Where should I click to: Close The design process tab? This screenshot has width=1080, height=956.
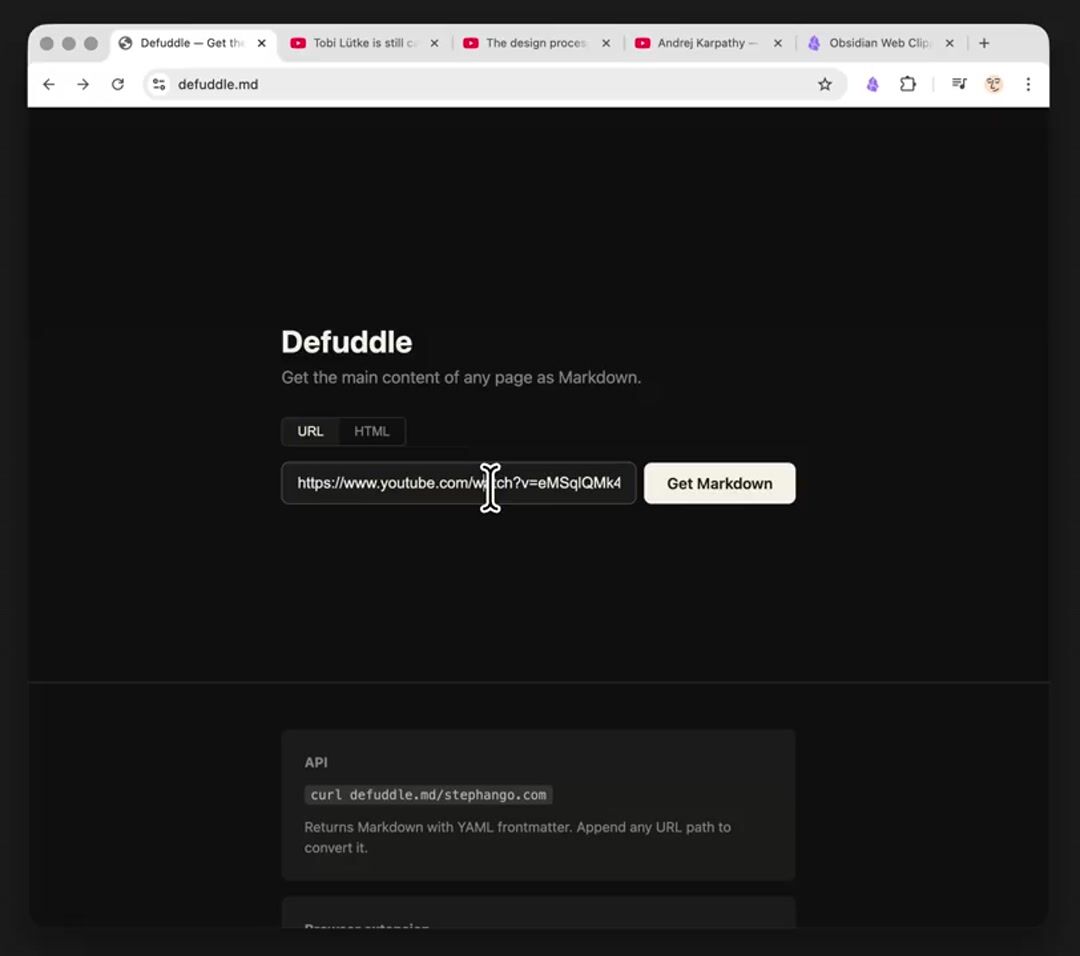pos(606,43)
